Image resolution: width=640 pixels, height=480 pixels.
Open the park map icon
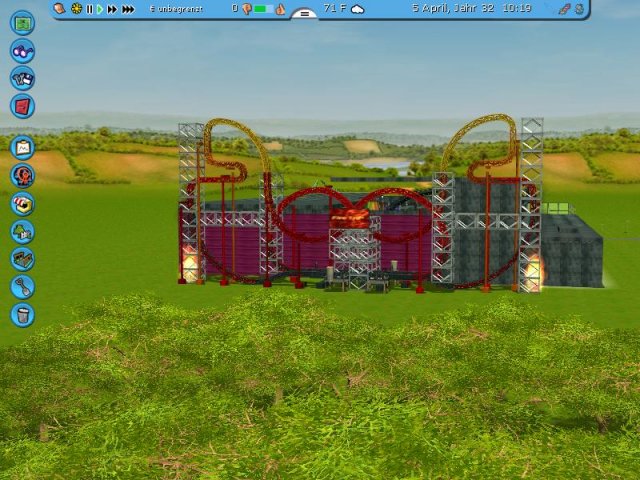click(x=22, y=23)
